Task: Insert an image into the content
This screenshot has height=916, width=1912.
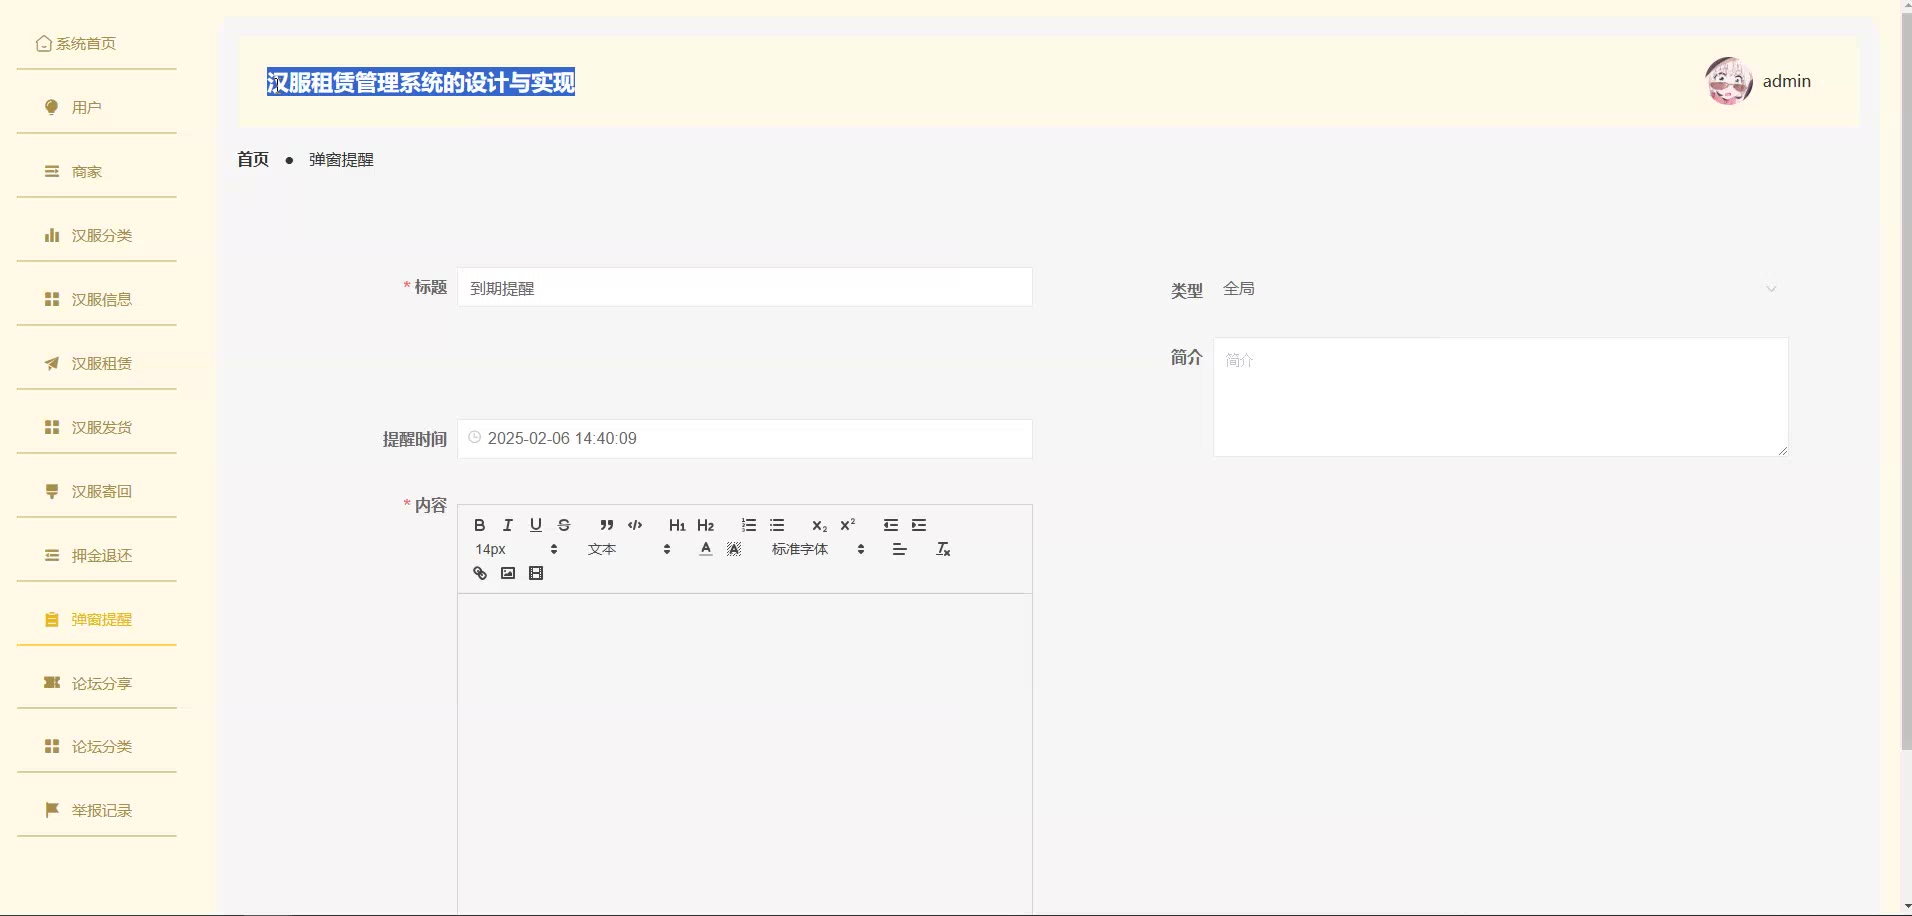Action: (x=508, y=573)
